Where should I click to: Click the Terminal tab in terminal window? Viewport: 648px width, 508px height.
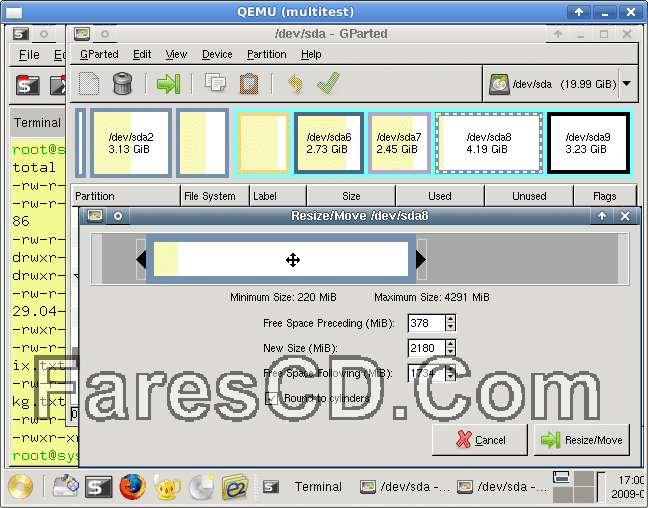37,123
